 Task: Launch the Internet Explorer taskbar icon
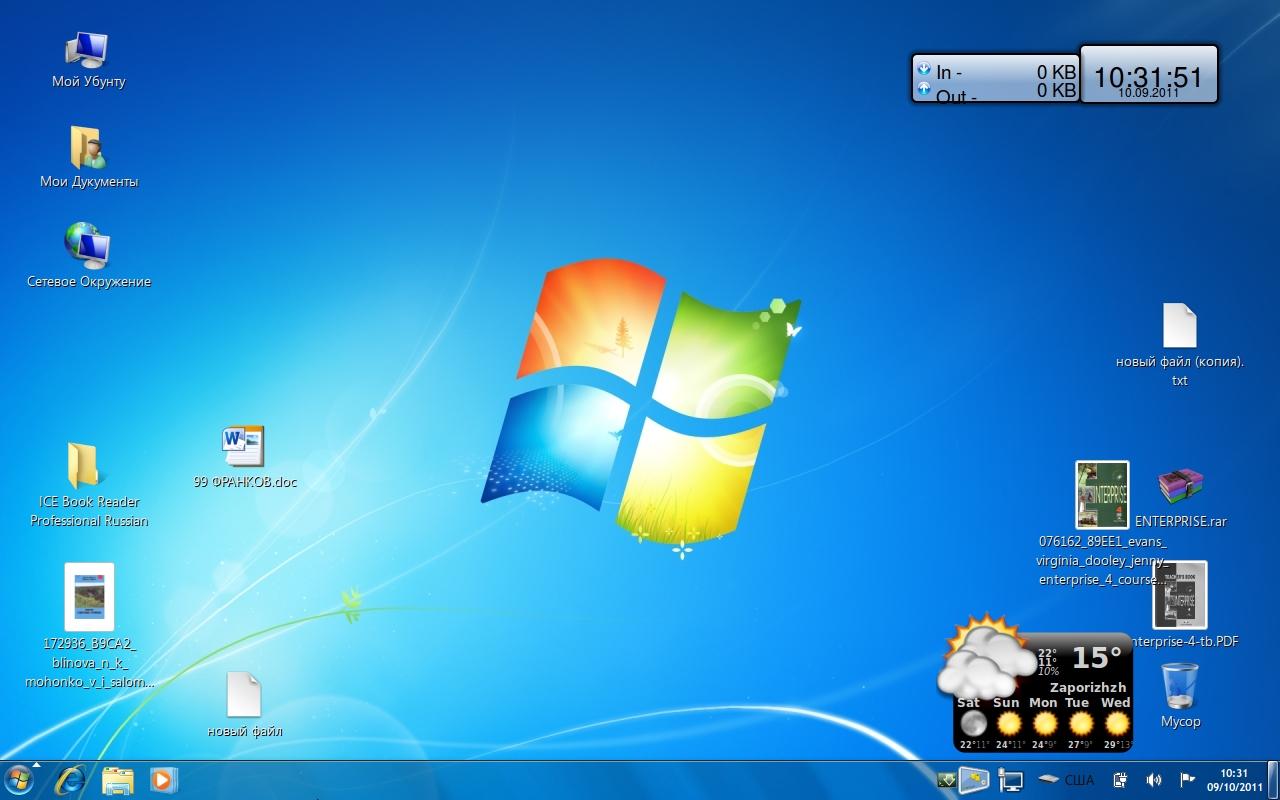[x=70, y=780]
